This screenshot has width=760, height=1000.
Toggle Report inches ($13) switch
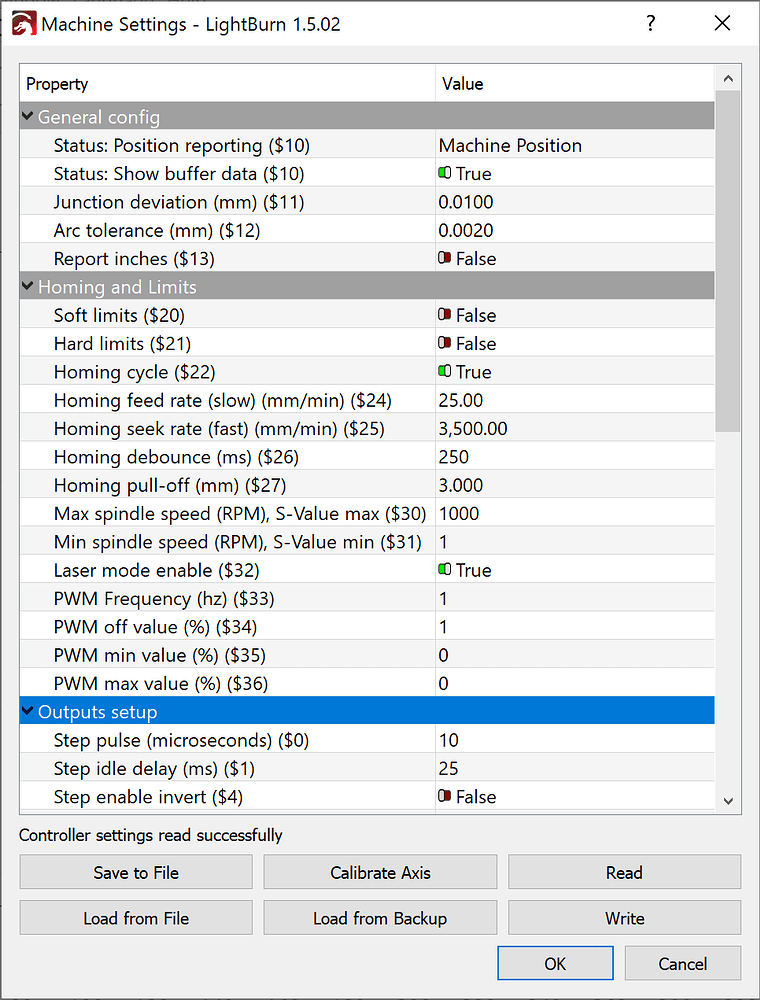[444, 258]
